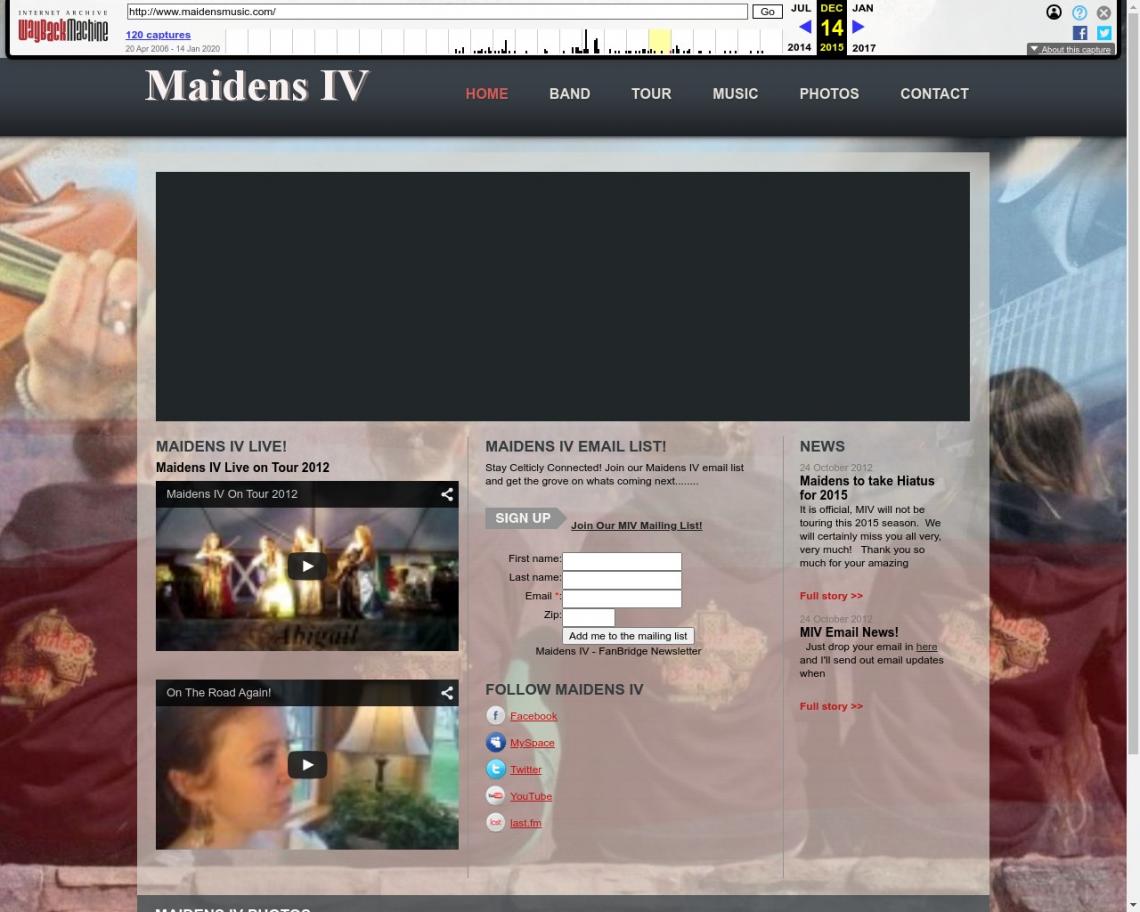Focus the Email field
1140x912 pixels.
622,599
